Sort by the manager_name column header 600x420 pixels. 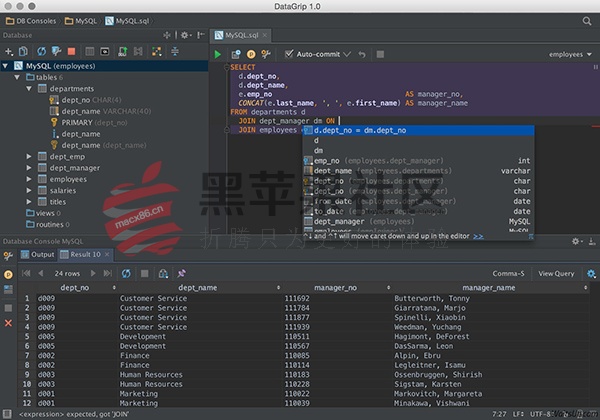pos(489,288)
